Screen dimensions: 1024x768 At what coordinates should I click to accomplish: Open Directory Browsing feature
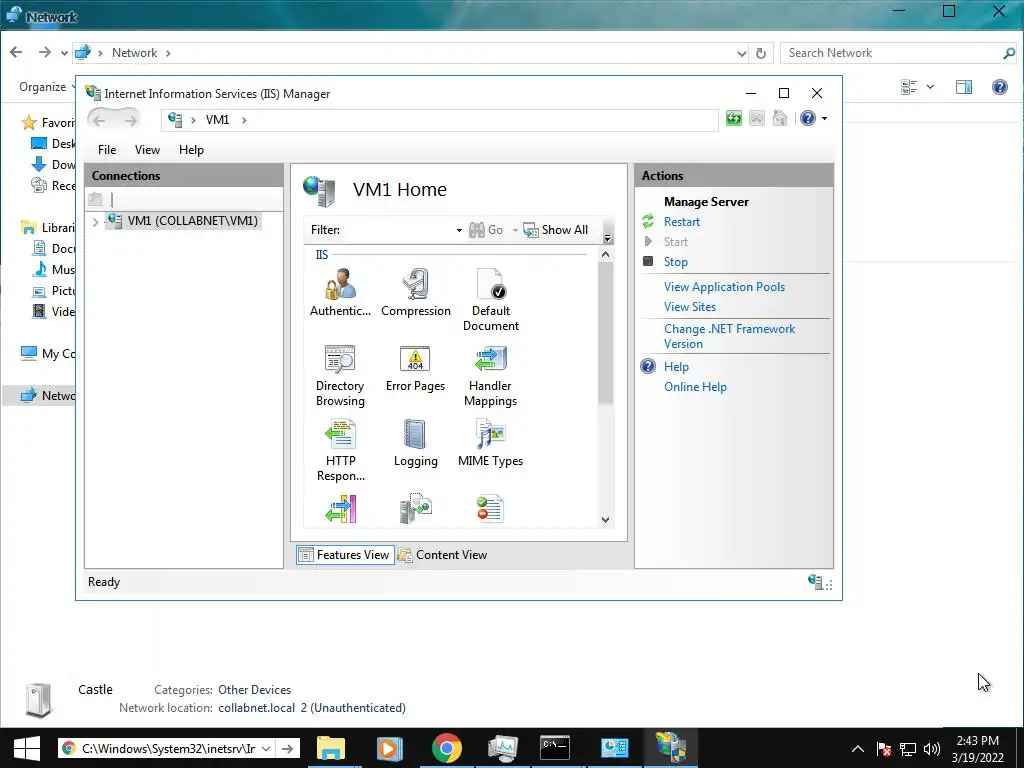340,376
